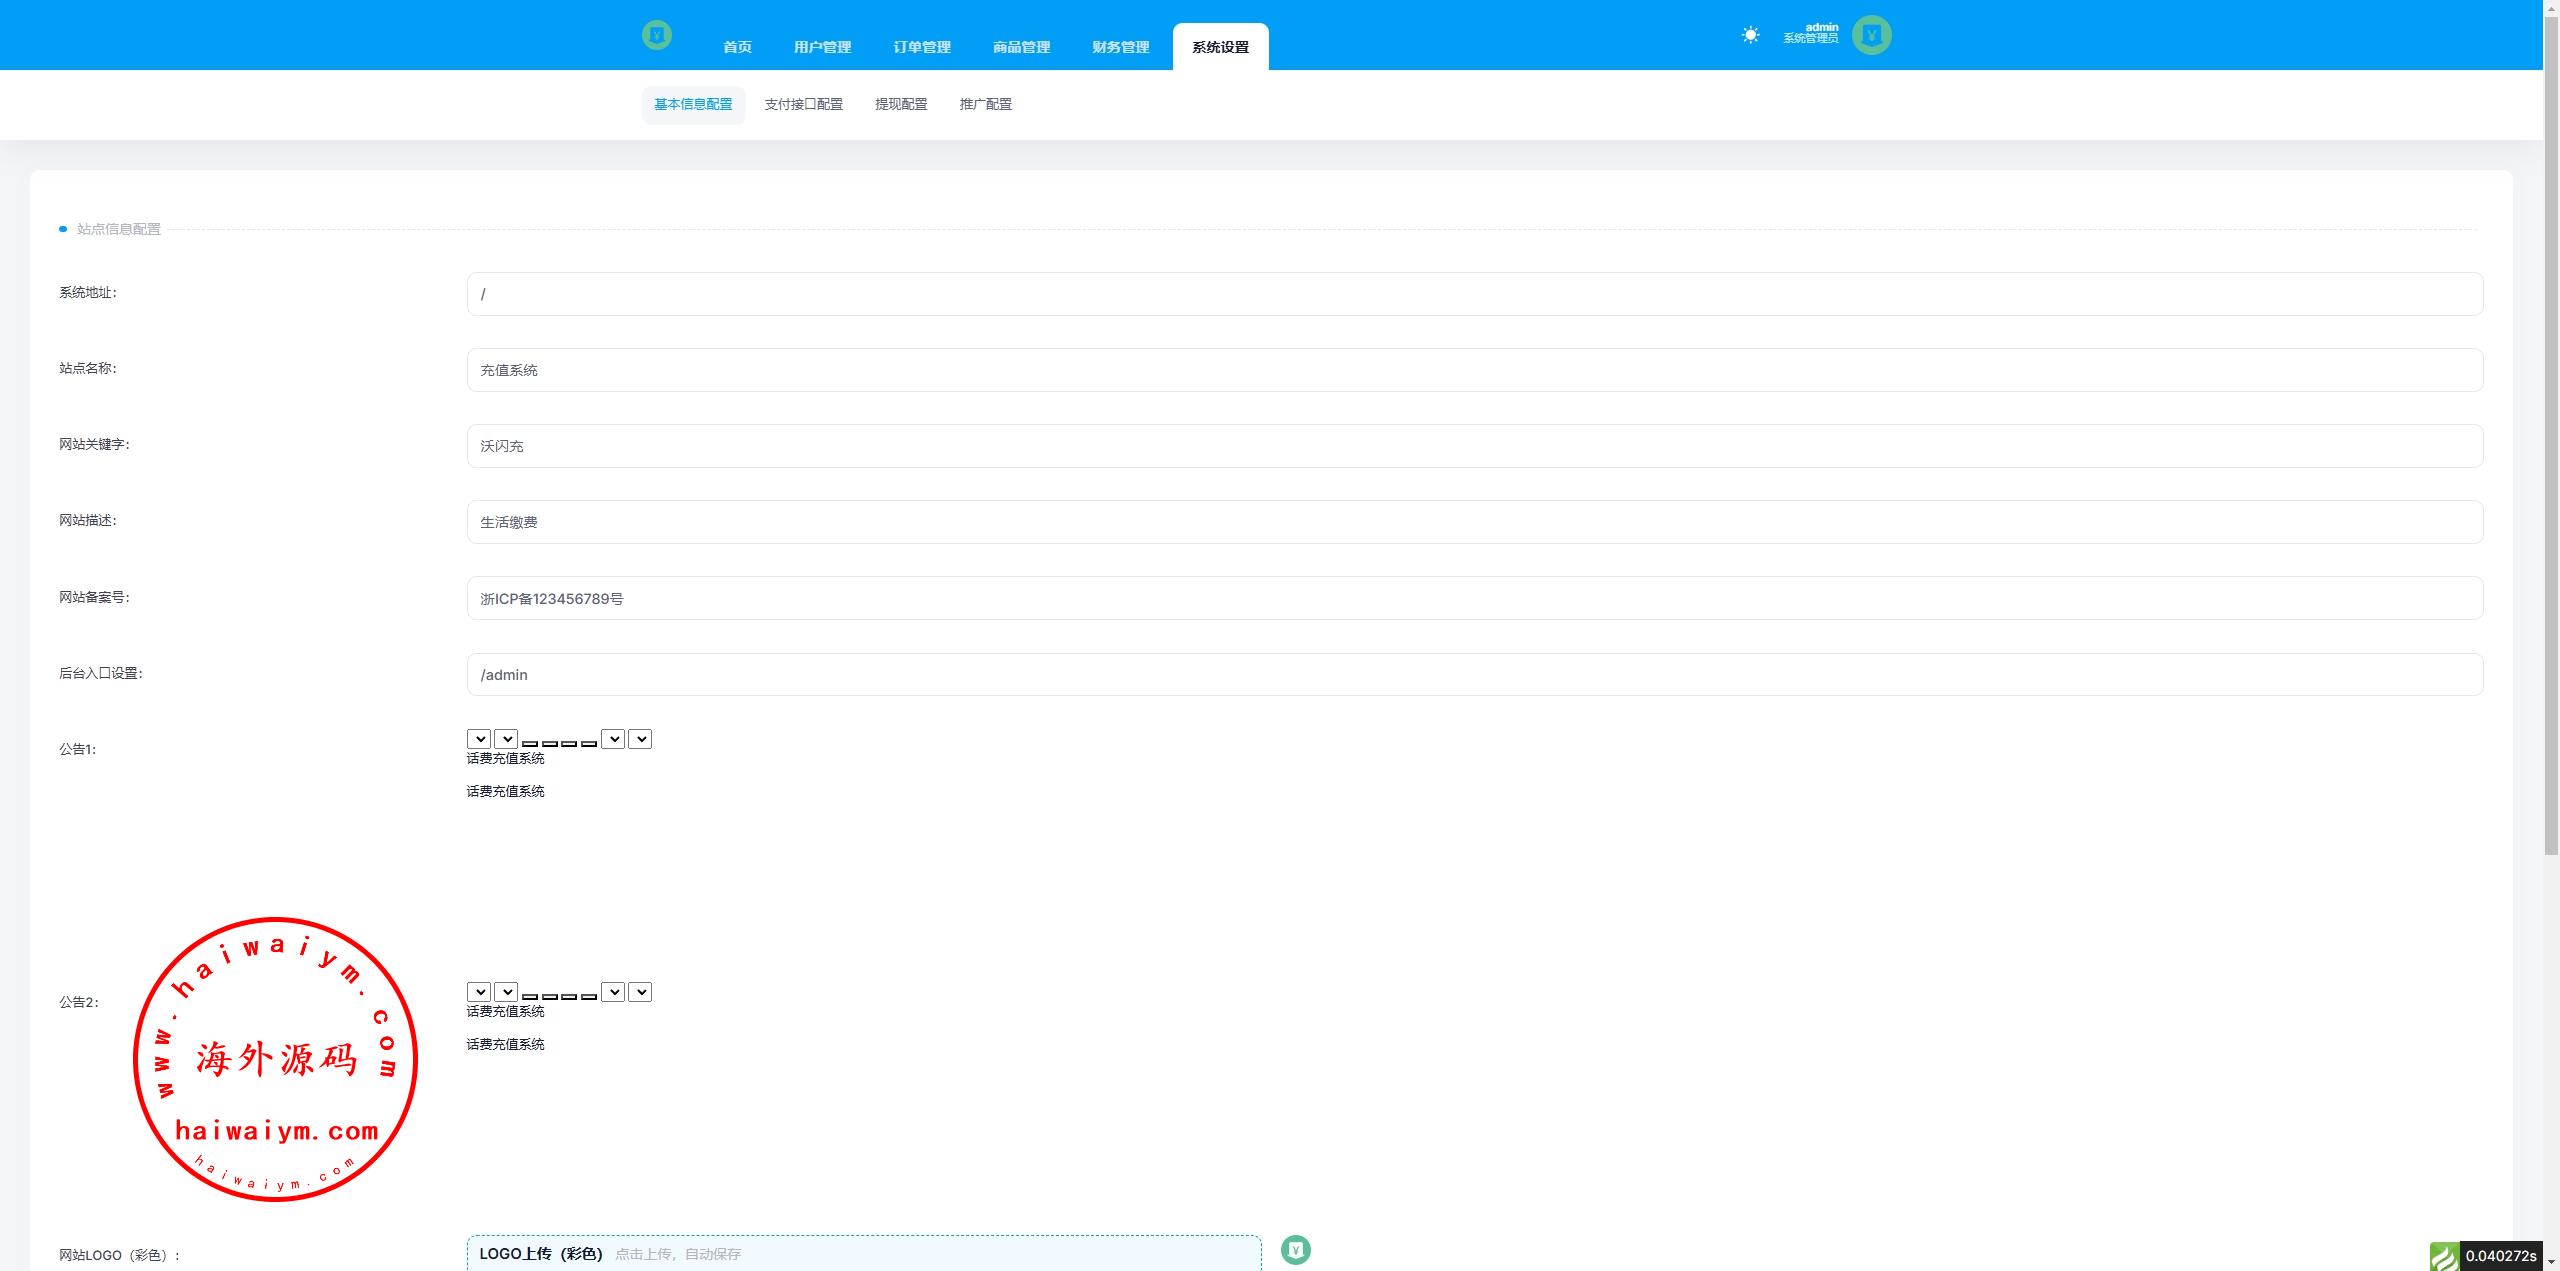
Task: Switch to the 提现配置 tab
Action: click(x=901, y=104)
